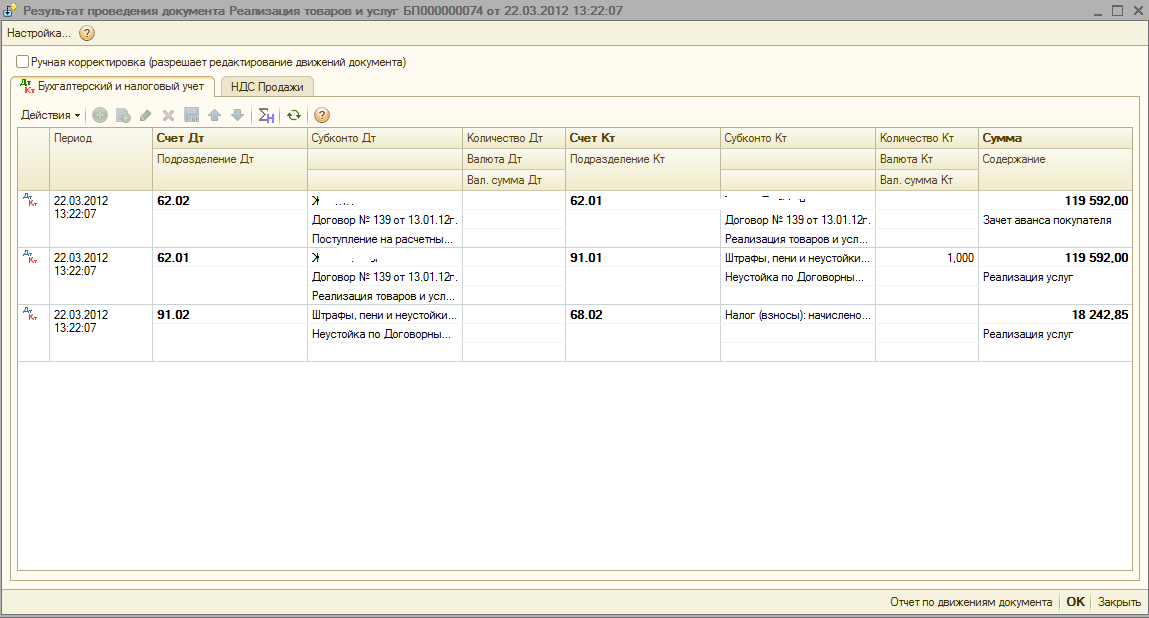Open Отчет по движениям документа
The height and width of the screenshot is (618, 1149).
pyautogui.click(x=970, y=602)
